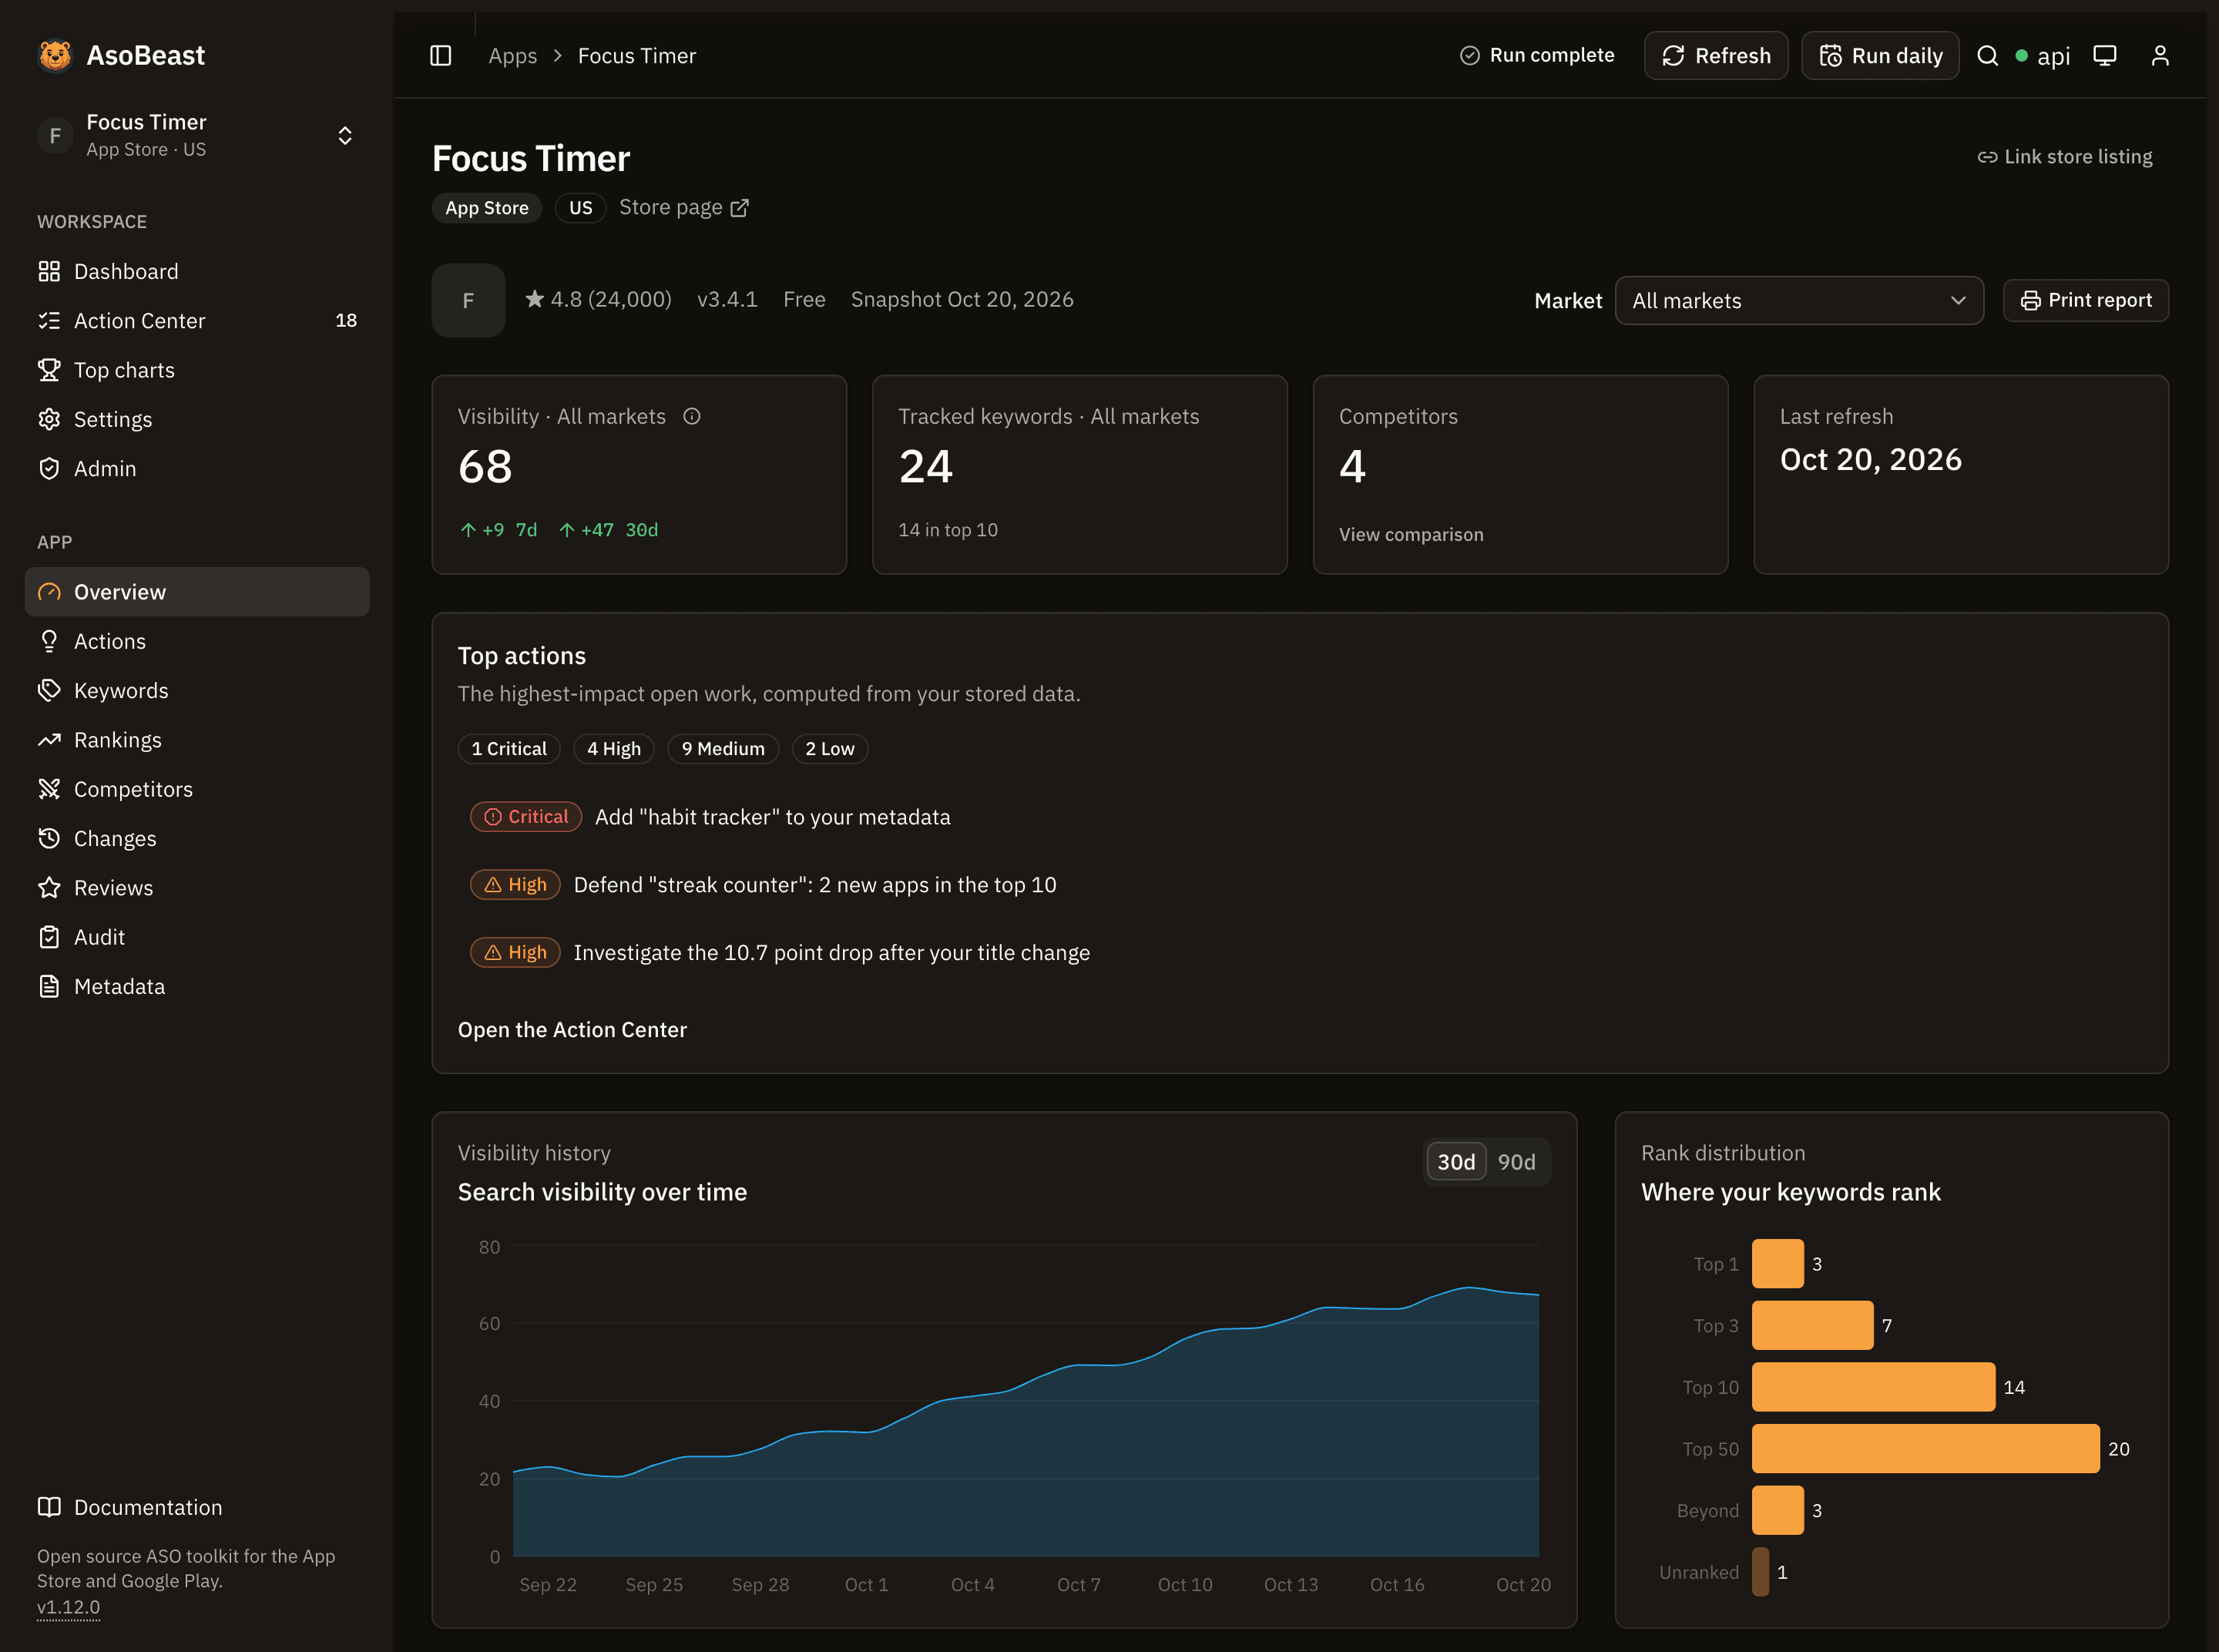2219x1652 pixels.
Task: Open the title change drop action
Action: [832, 953]
